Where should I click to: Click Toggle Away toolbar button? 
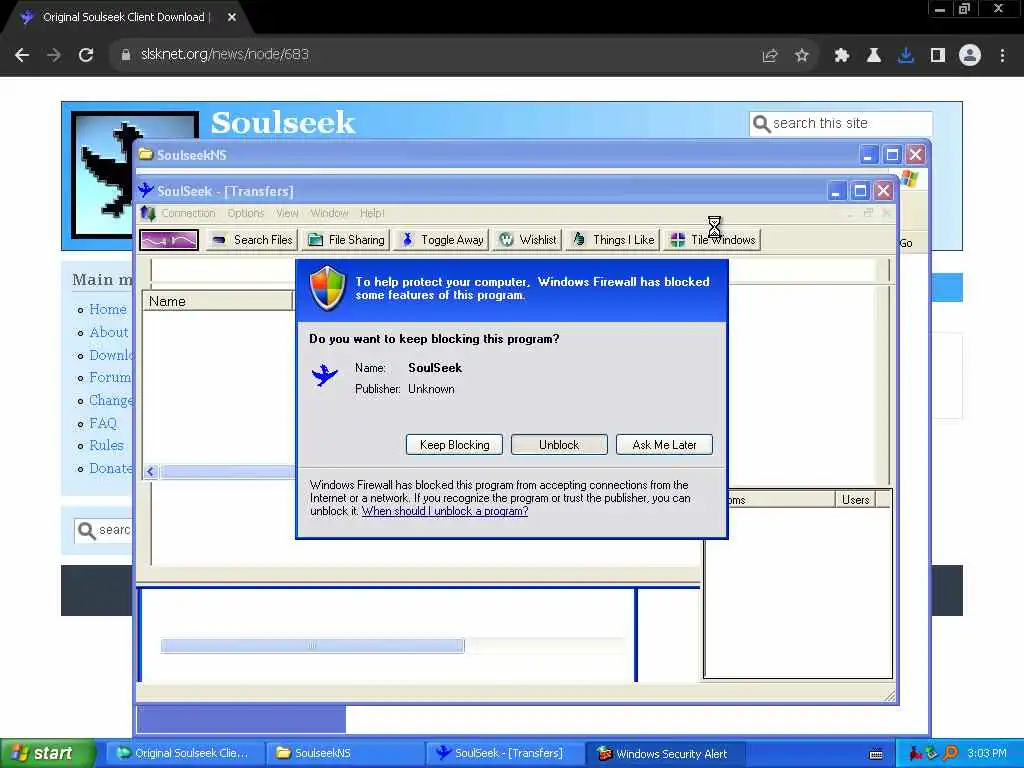(x=443, y=240)
